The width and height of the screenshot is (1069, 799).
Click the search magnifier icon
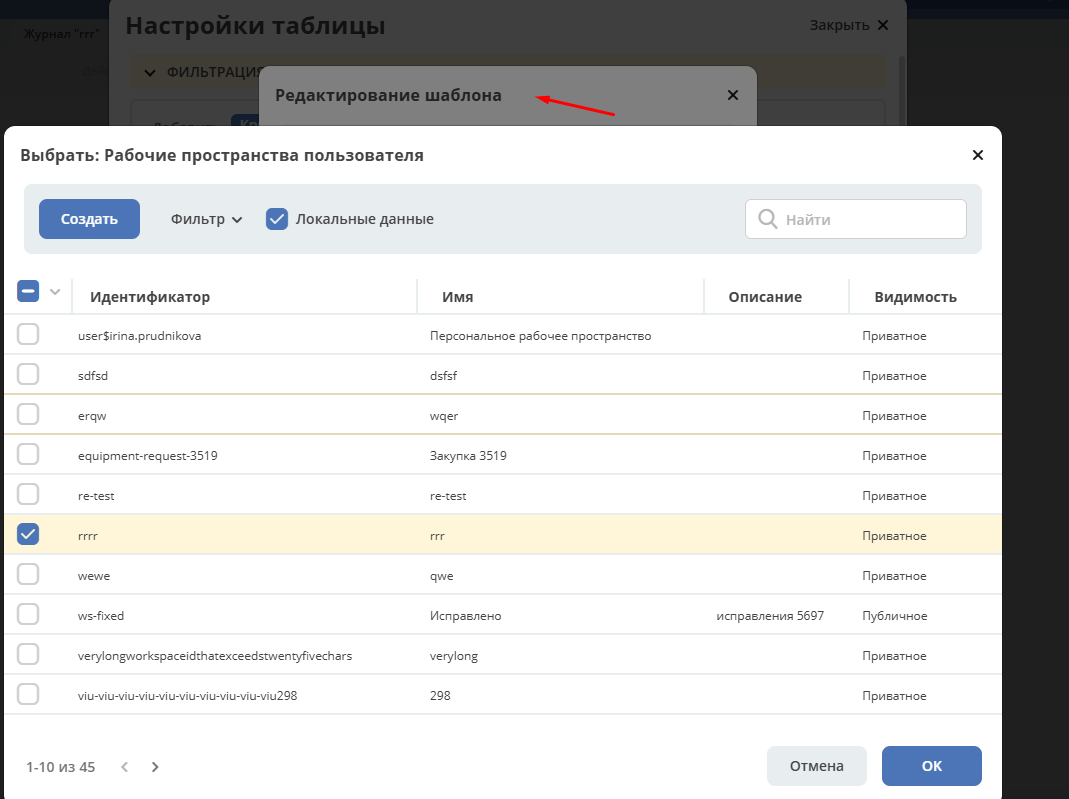pyautogui.click(x=768, y=219)
